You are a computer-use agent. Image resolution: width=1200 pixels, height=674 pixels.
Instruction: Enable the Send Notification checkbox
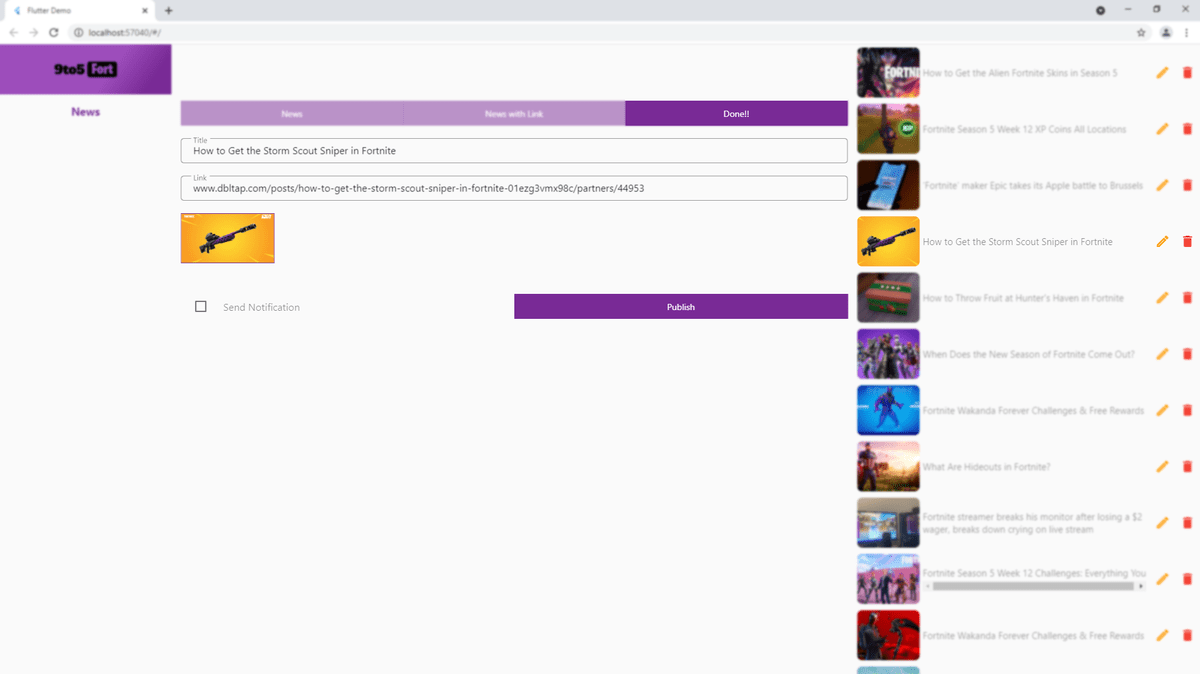tap(200, 306)
